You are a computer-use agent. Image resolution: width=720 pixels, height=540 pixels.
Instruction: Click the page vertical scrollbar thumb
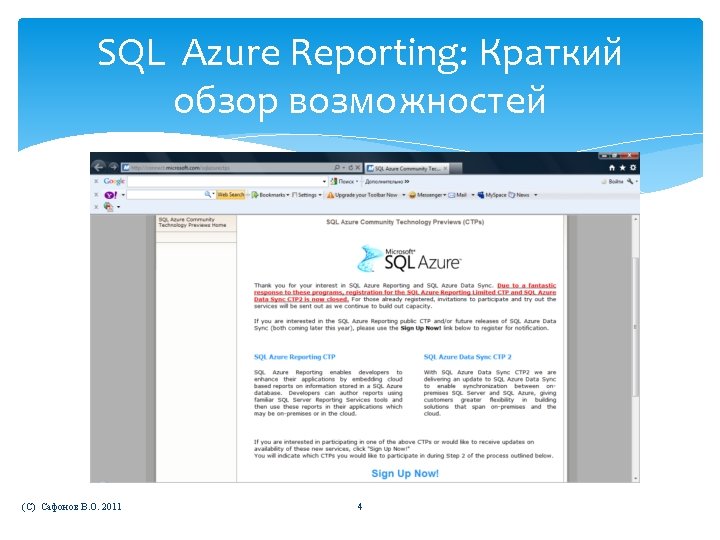(636, 327)
